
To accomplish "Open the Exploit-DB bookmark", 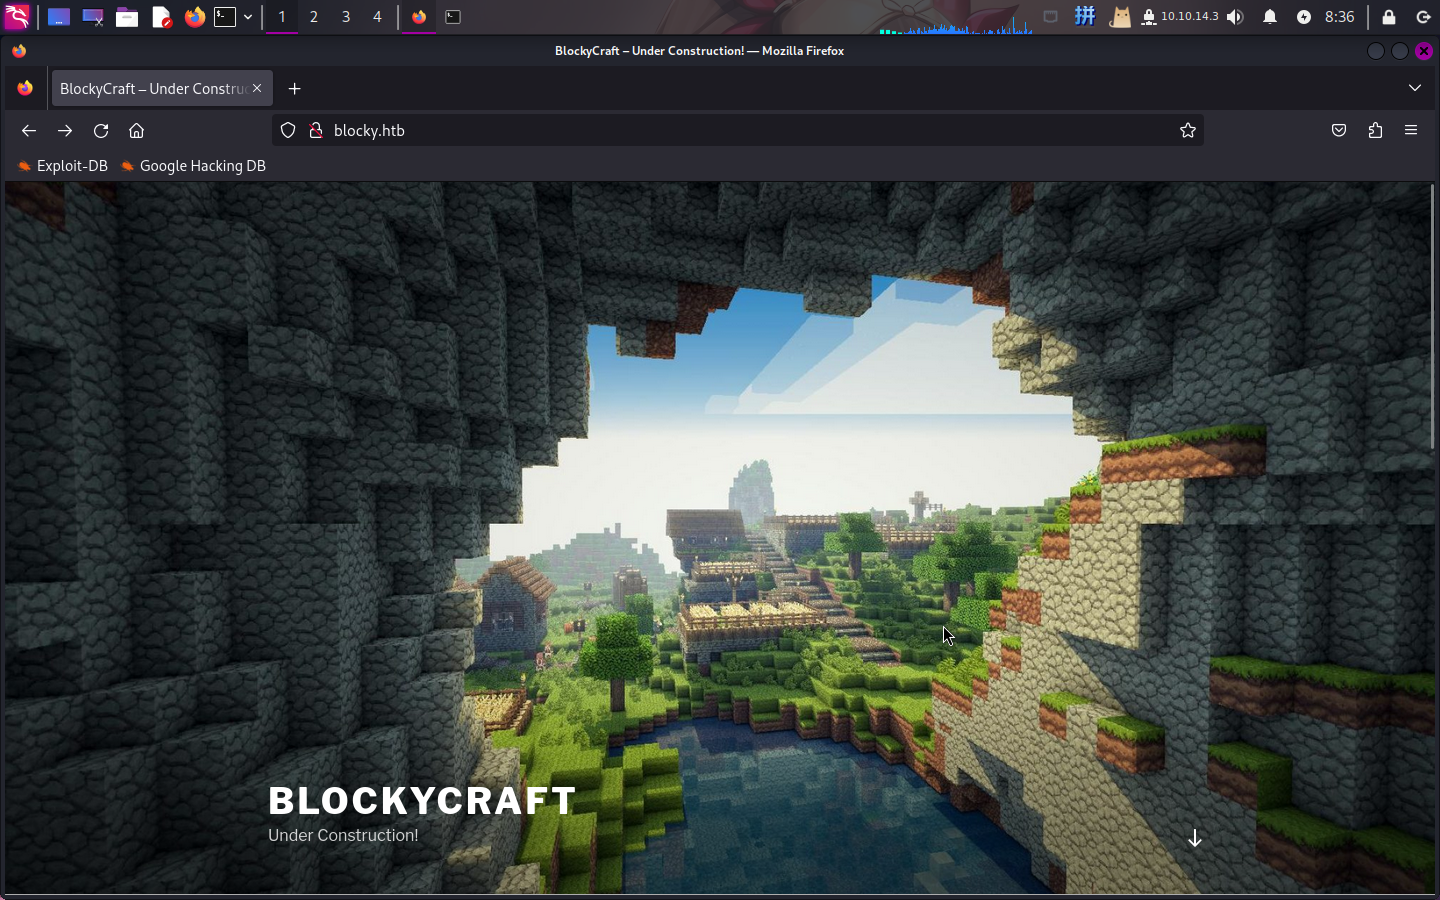I will tap(63, 166).
